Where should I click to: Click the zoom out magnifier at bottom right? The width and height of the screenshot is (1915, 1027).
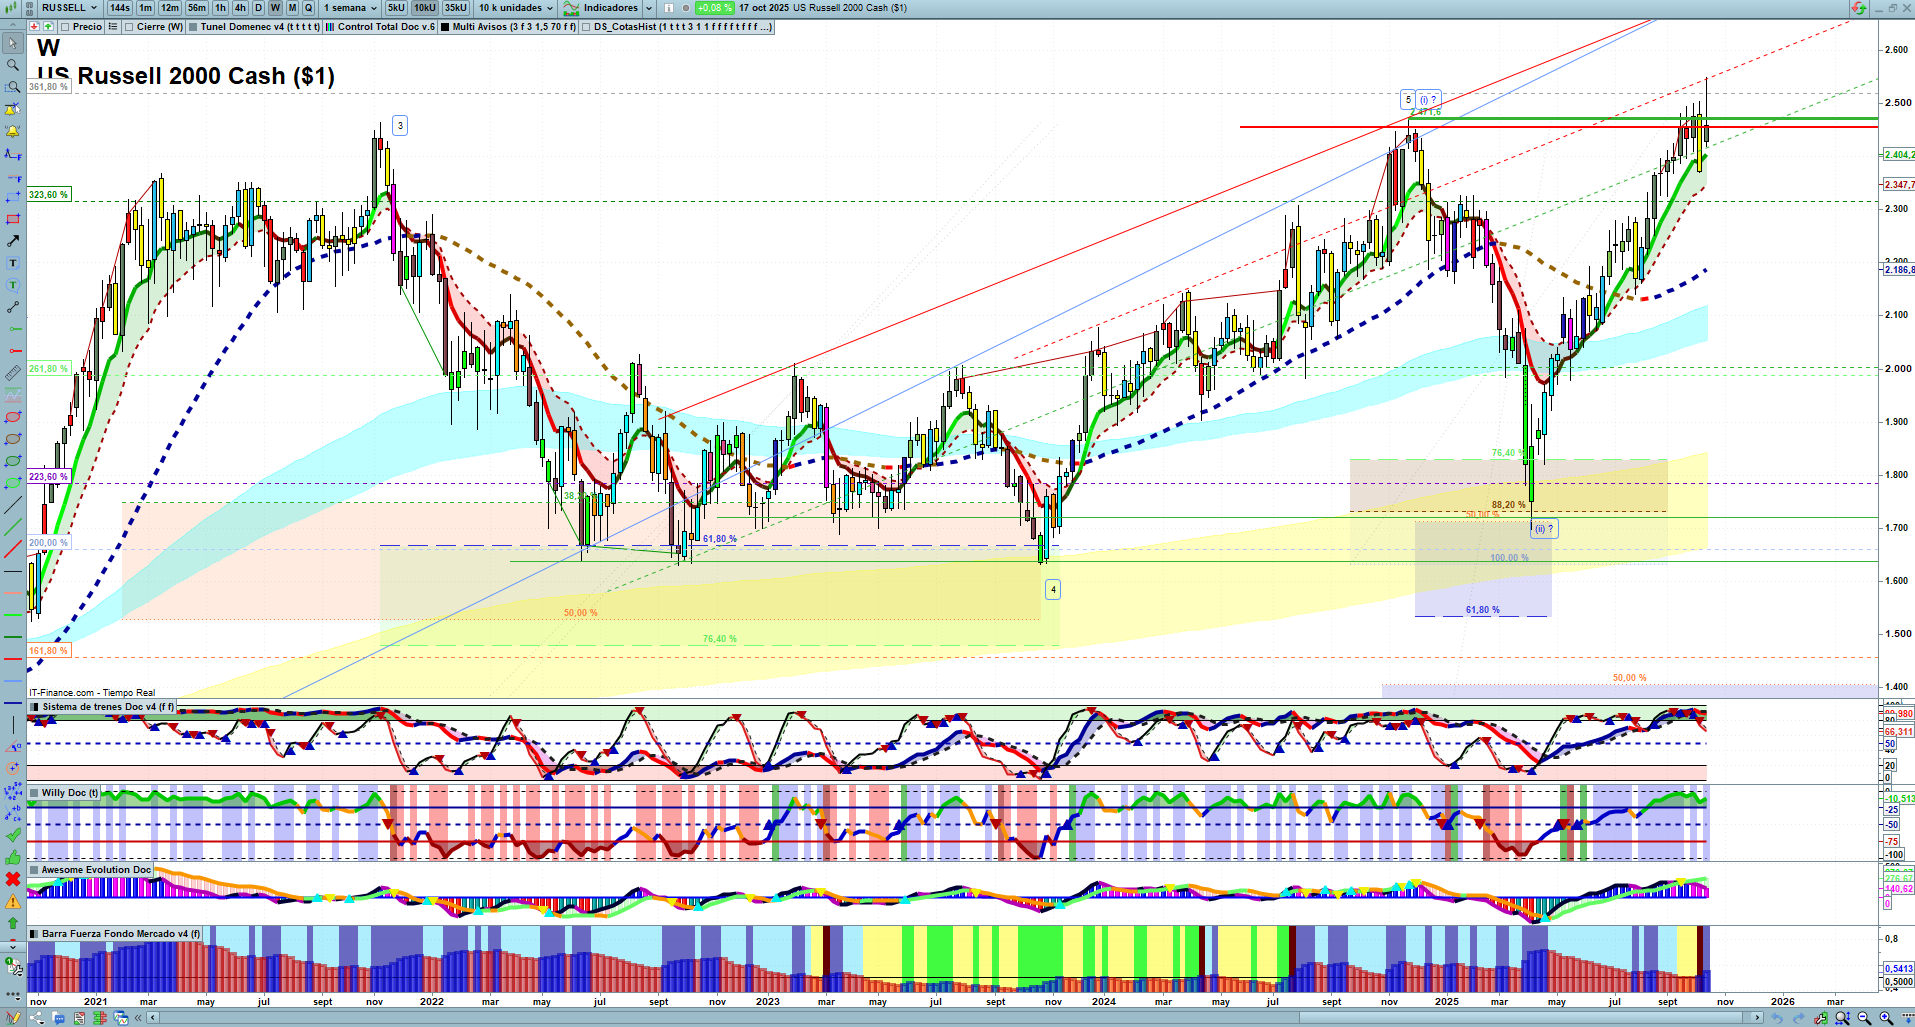point(1864,1018)
